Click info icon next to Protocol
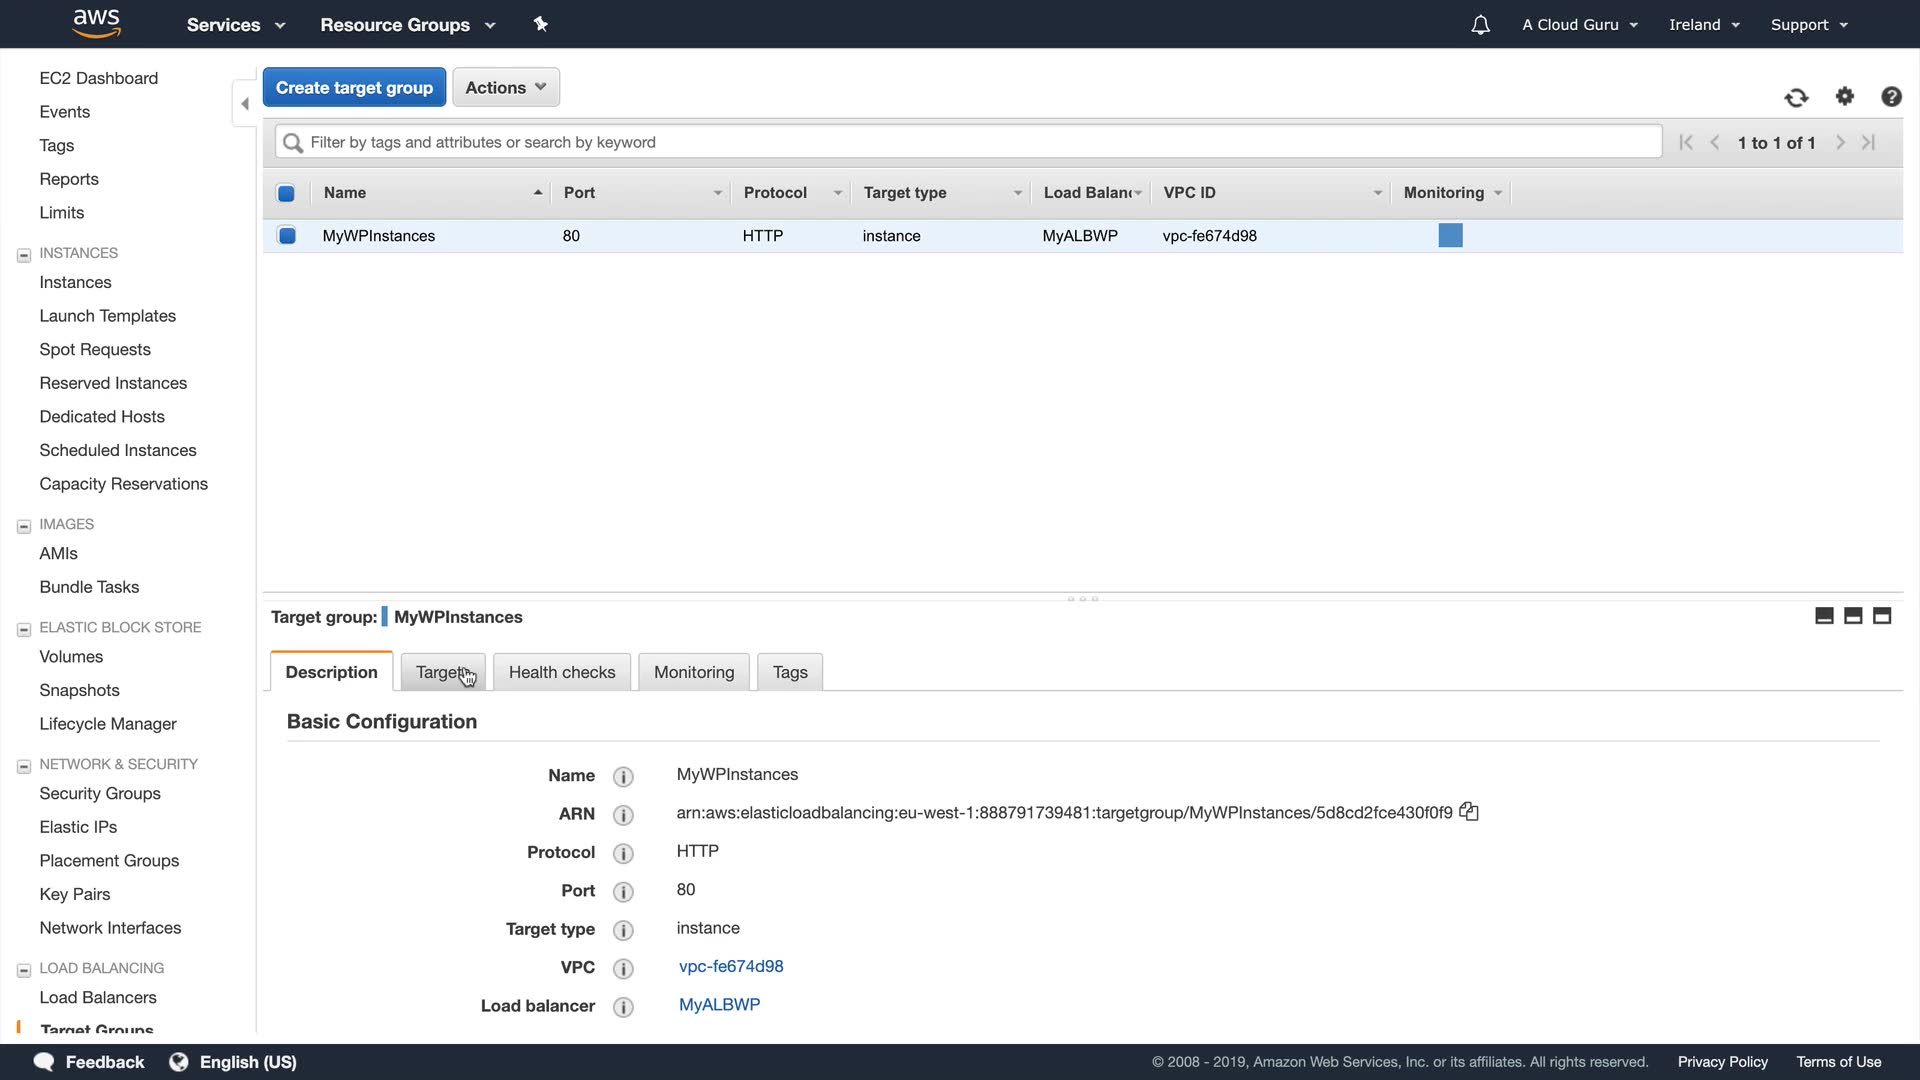The image size is (1920, 1080). (x=623, y=853)
